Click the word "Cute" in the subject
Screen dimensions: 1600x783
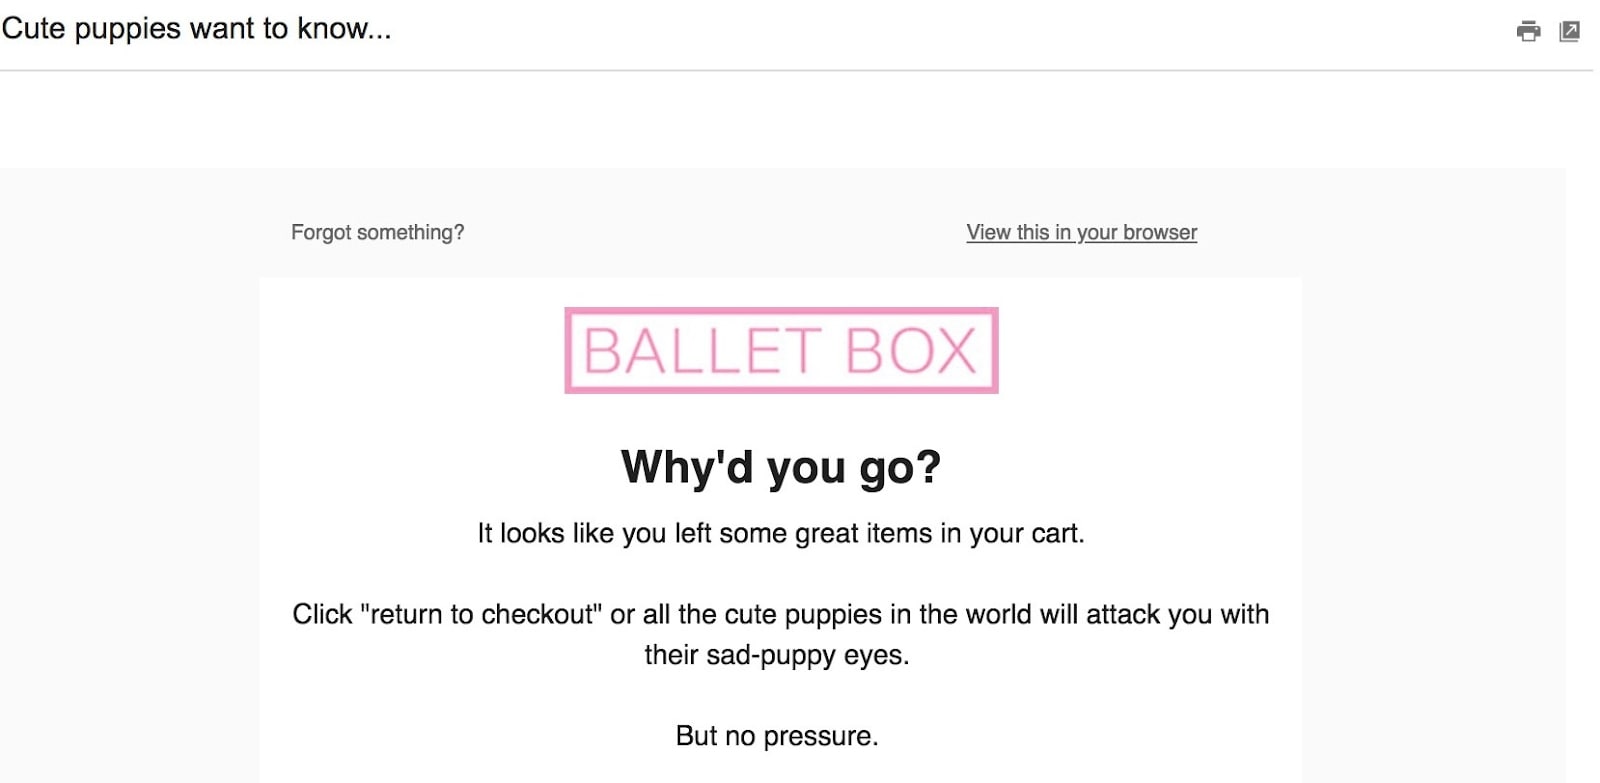point(33,28)
